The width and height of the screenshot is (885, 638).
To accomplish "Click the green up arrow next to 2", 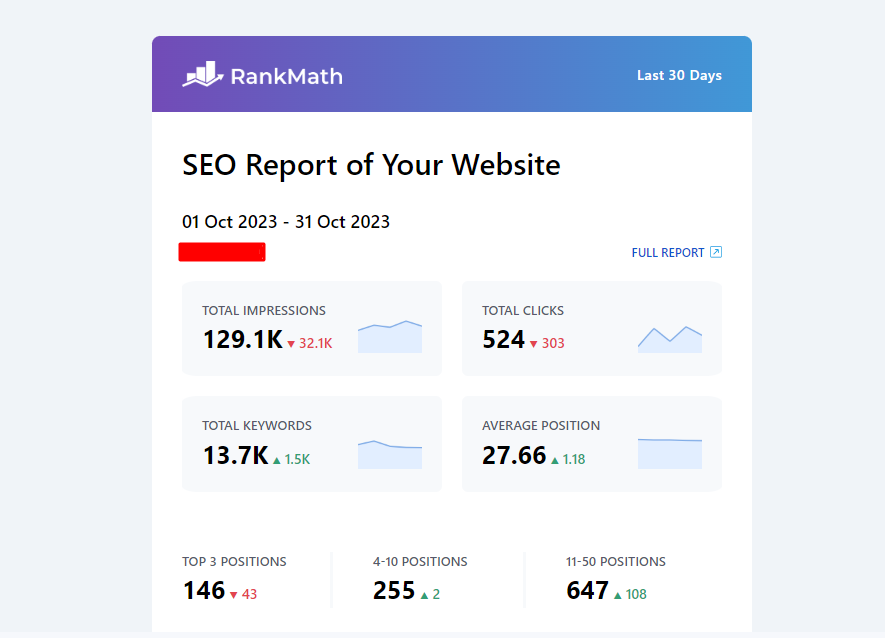I will [424, 595].
